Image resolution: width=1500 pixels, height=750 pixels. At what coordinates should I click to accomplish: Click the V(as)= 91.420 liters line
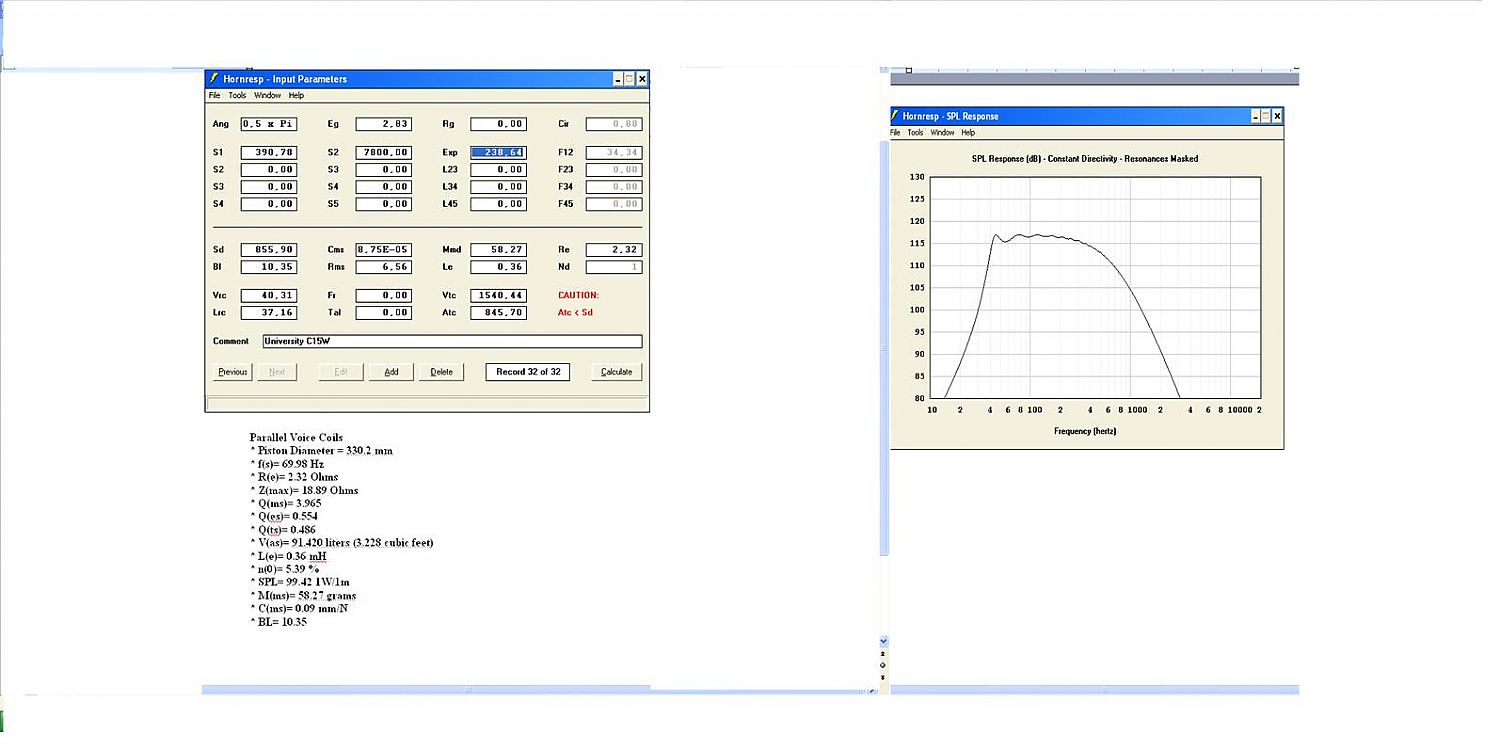click(x=341, y=543)
